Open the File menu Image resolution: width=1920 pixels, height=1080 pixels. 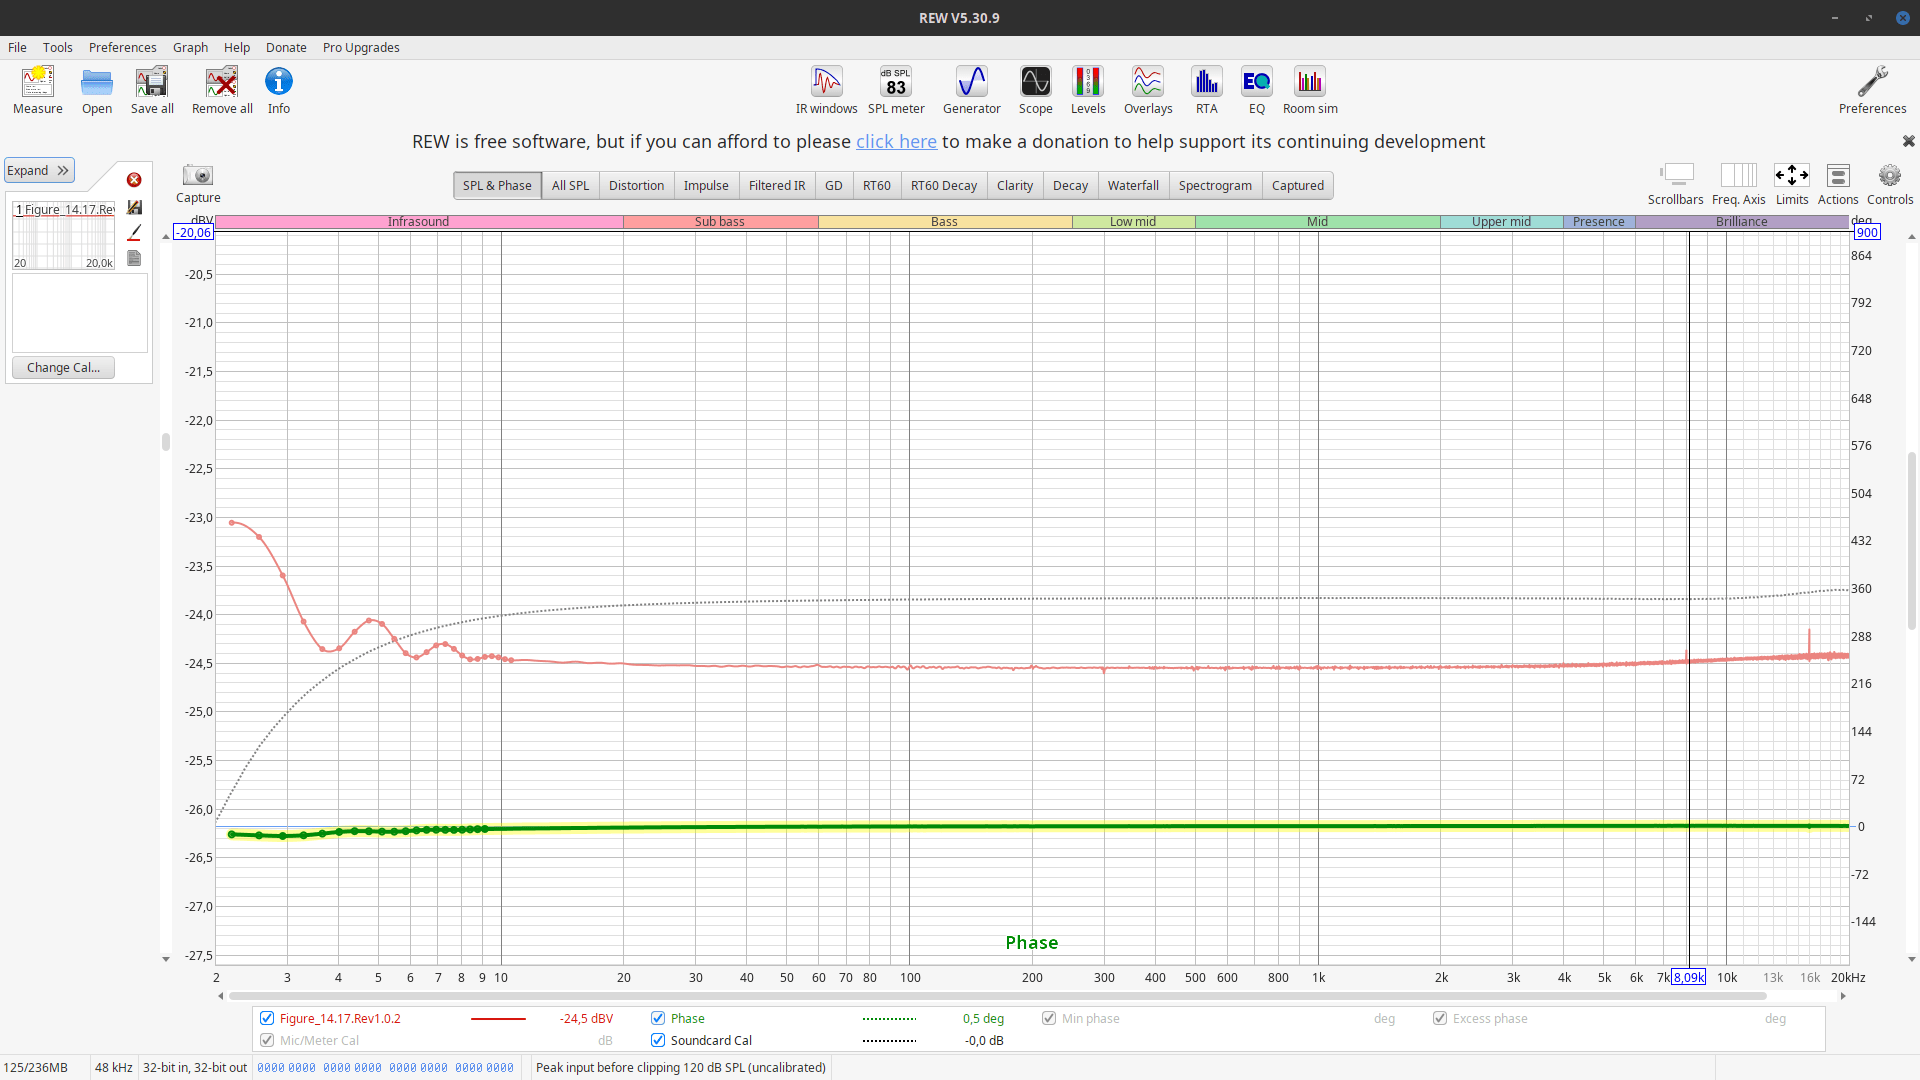(x=17, y=47)
